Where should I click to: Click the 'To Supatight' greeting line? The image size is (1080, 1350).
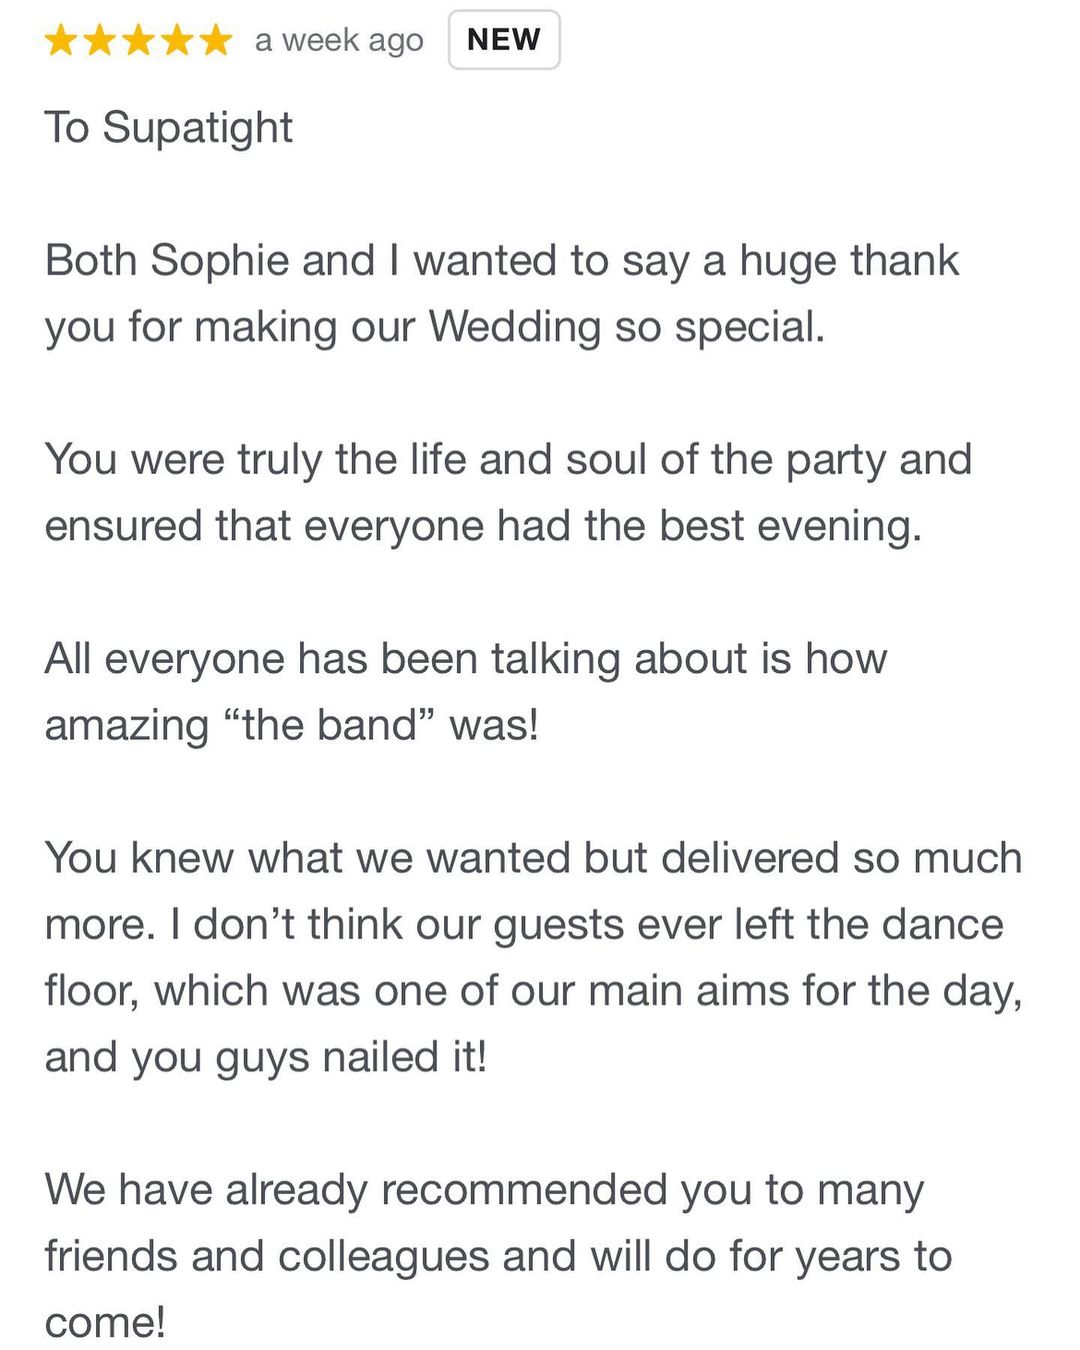click(x=169, y=128)
